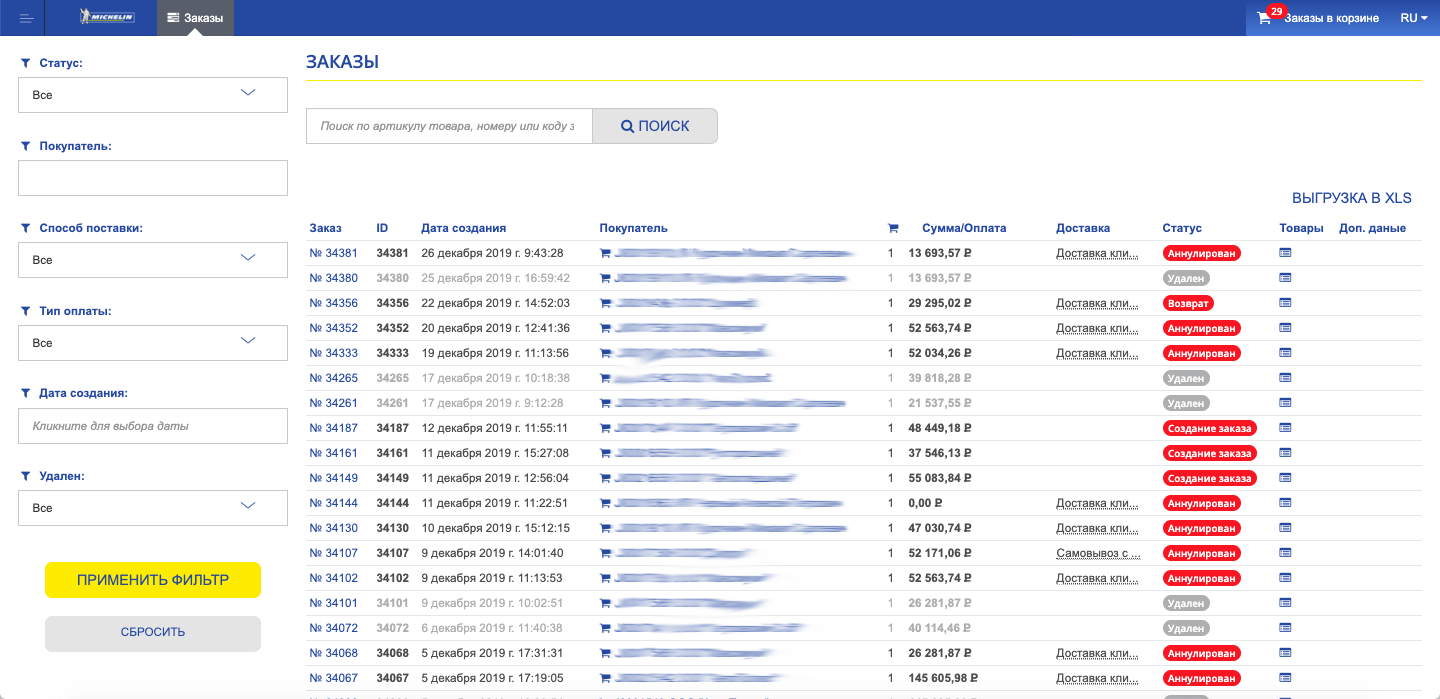The width and height of the screenshot is (1440, 699).
Task: Open the Заказы в корзине cart
Action: tap(1320, 18)
